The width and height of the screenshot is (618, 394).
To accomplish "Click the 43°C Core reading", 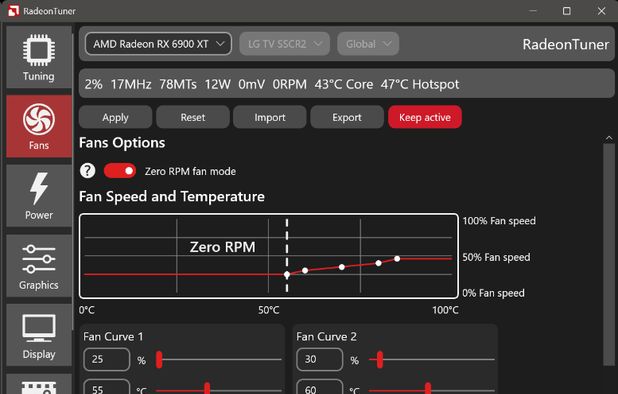I will (x=344, y=84).
